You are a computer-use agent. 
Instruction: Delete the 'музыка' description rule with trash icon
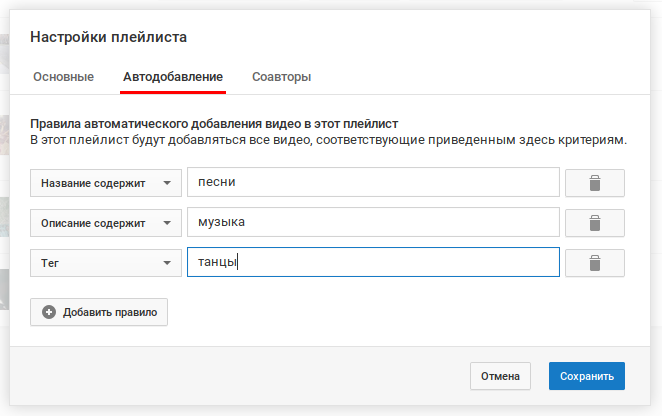point(594,223)
